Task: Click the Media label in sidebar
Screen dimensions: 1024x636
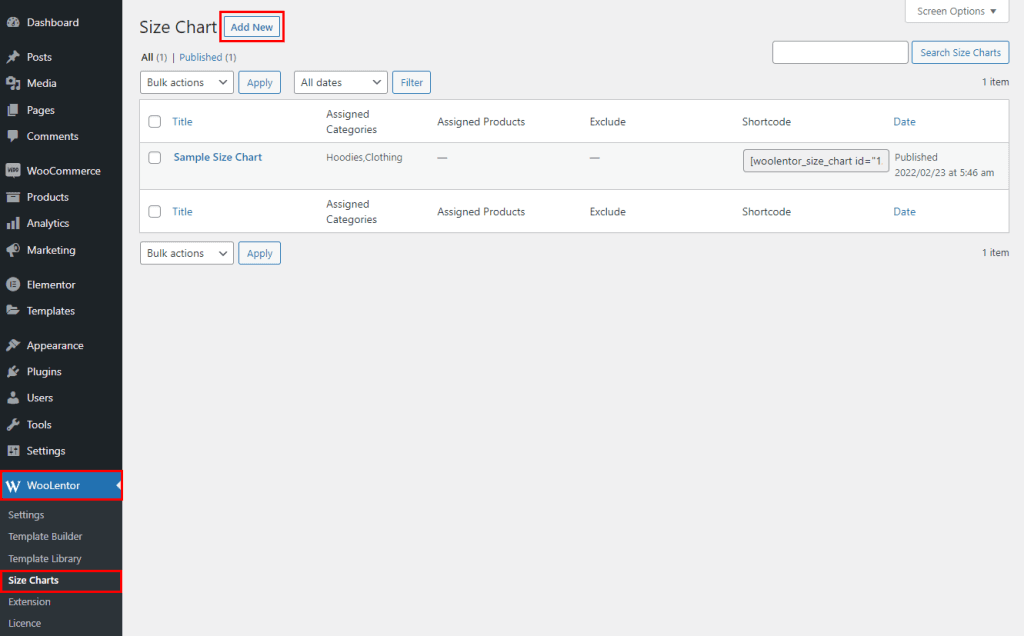Action: [x=42, y=83]
